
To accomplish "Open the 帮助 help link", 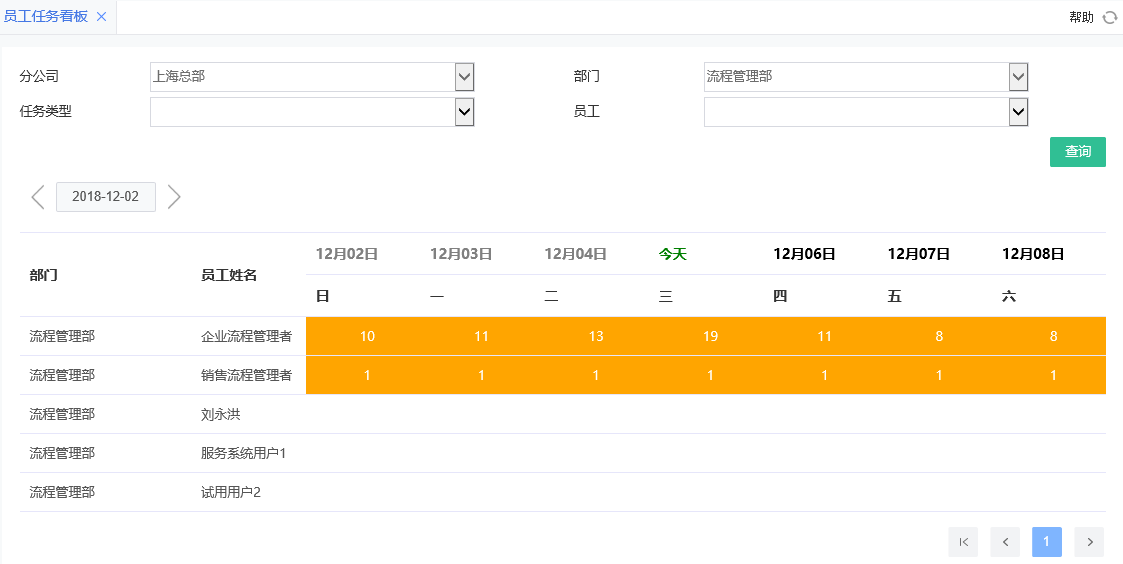I will 1081,17.
